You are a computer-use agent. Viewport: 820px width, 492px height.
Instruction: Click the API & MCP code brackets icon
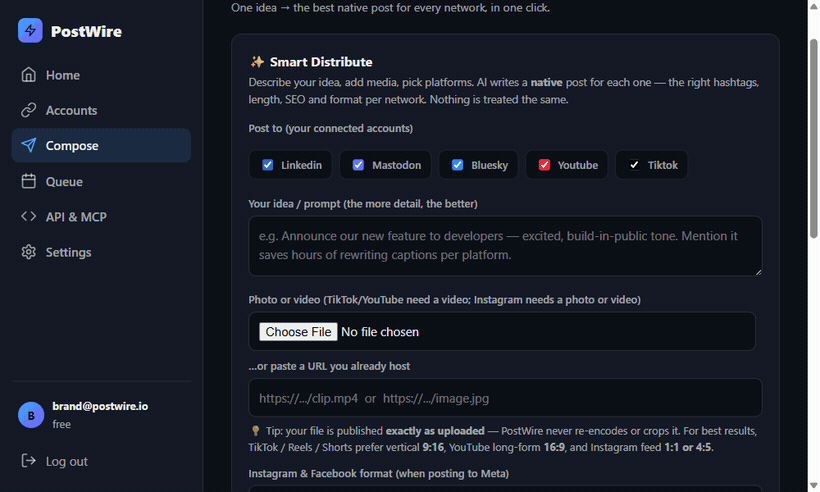(x=29, y=216)
